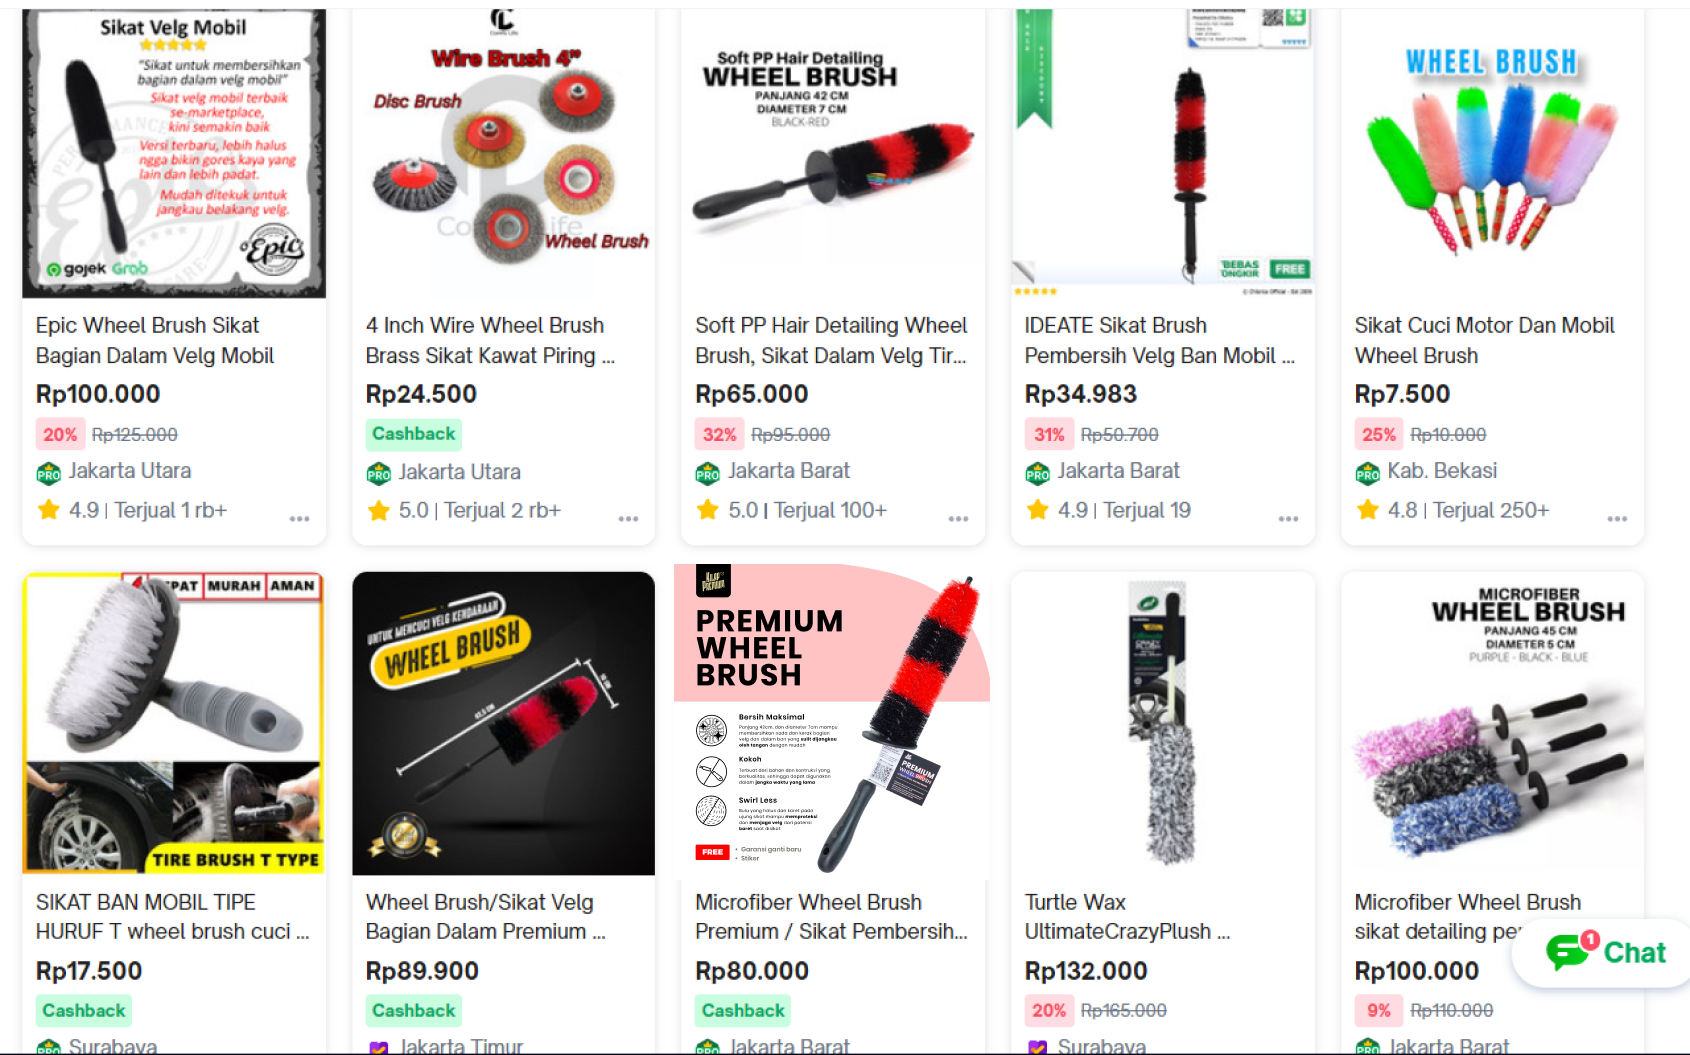Open more options for Epic Wheel Brush
1690x1055 pixels.
tap(299, 519)
